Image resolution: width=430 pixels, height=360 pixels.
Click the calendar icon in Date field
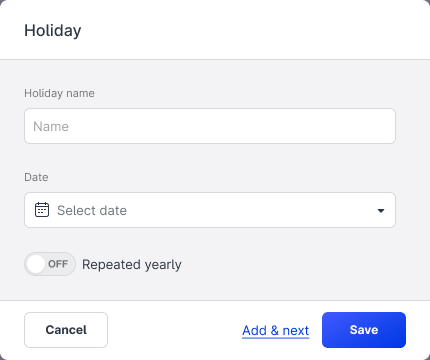tap(42, 210)
